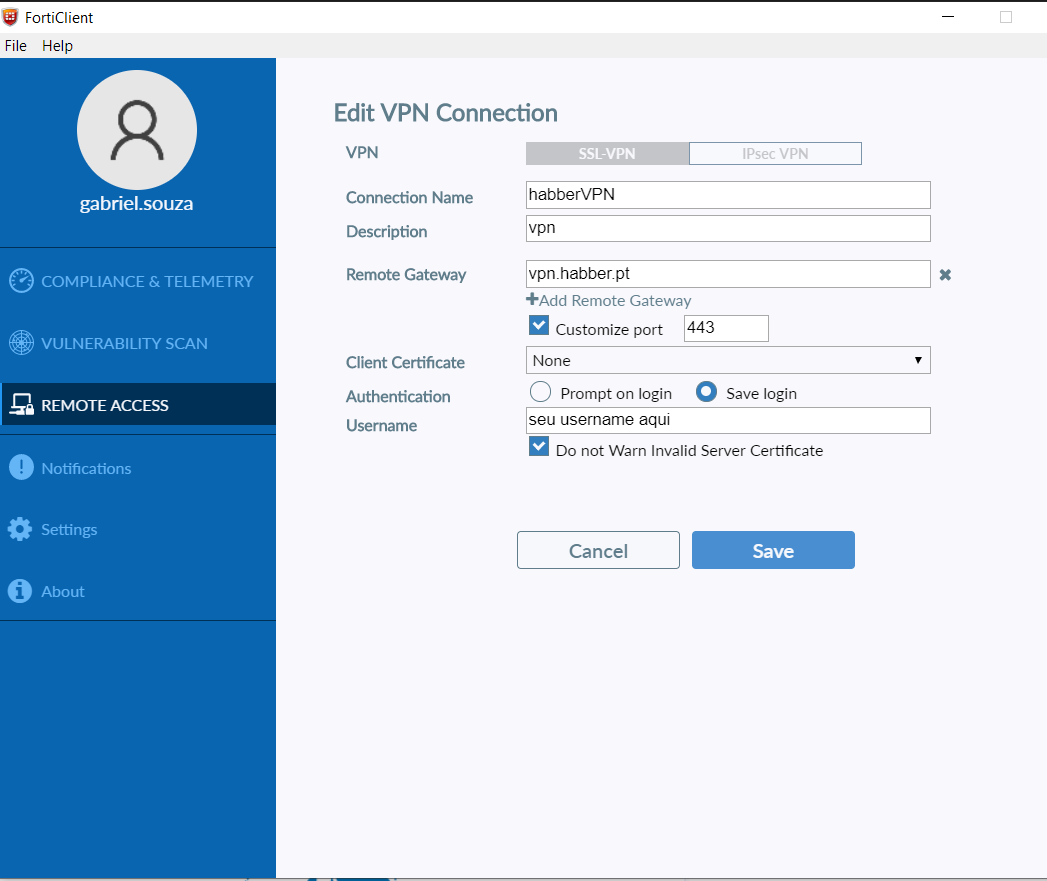Select the Prompt on login radio option
This screenshot has height=881, width=1047.
click(540, 391)
